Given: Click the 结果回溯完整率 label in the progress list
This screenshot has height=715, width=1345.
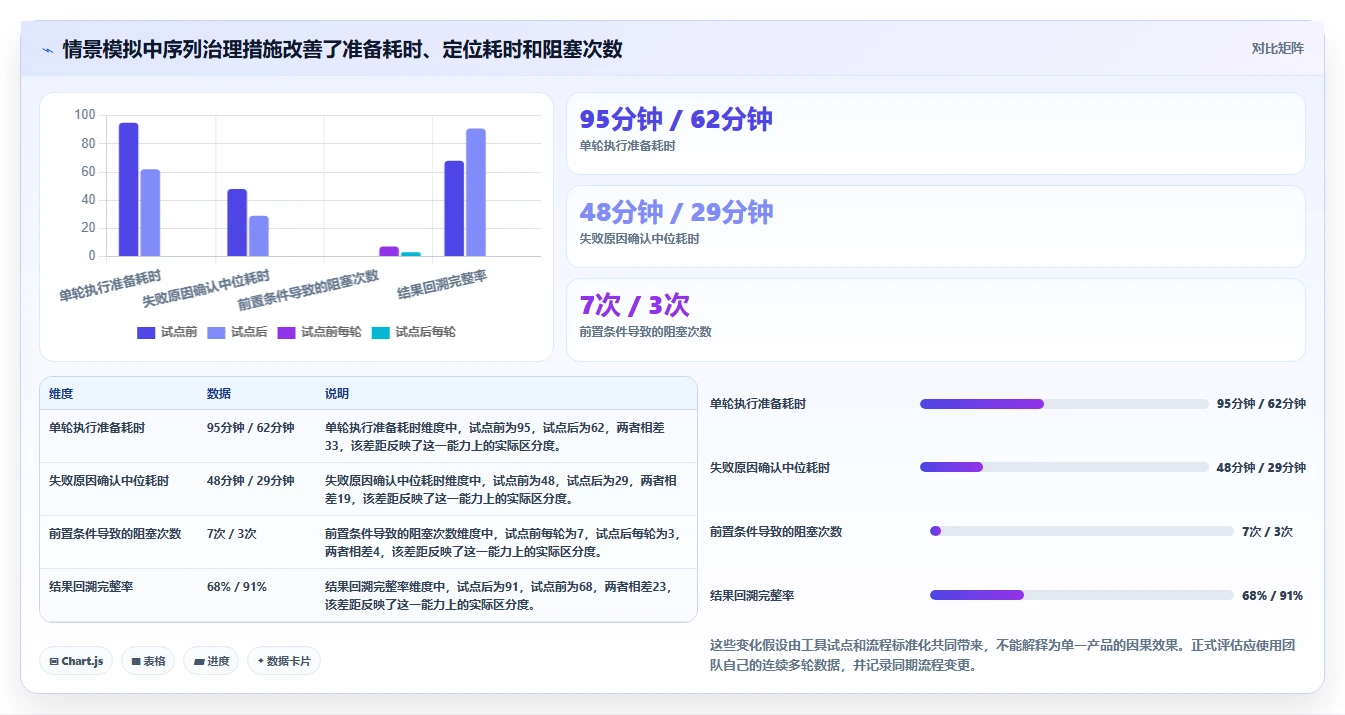Looking at the screenshot, I should (752, 595).
